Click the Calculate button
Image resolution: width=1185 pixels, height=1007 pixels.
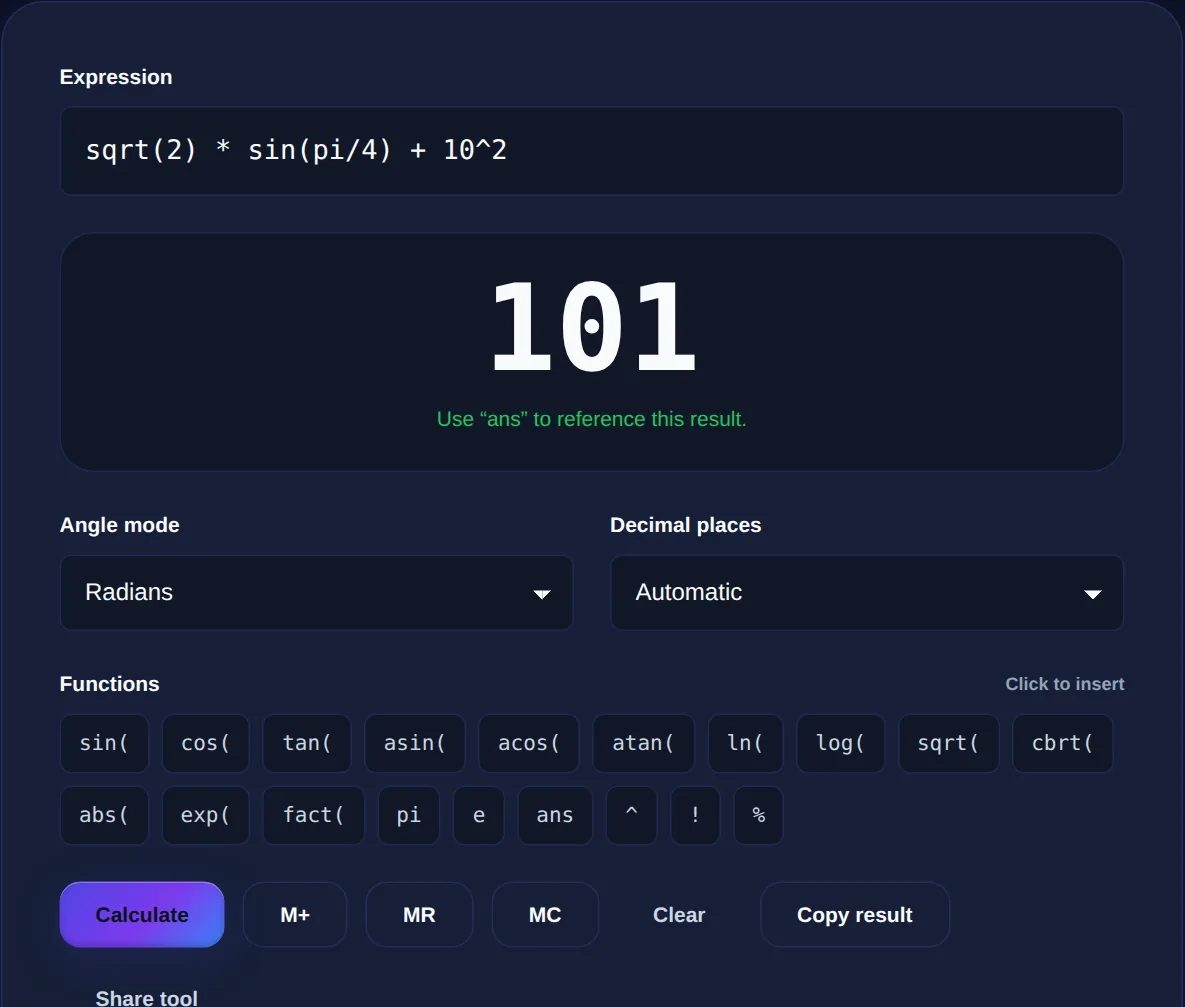[142, 915]
